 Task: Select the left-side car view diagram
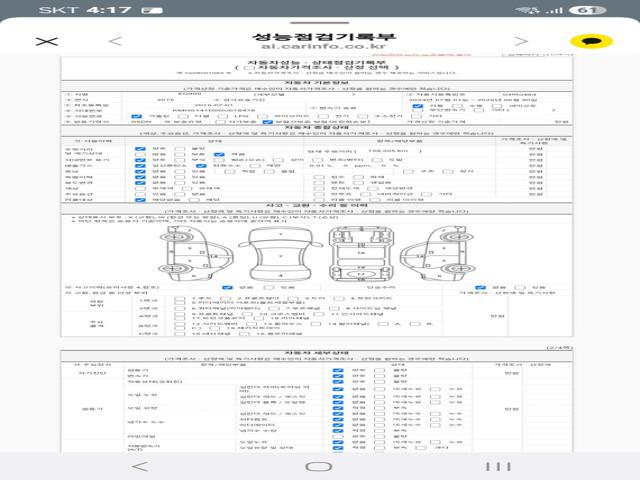195,254
